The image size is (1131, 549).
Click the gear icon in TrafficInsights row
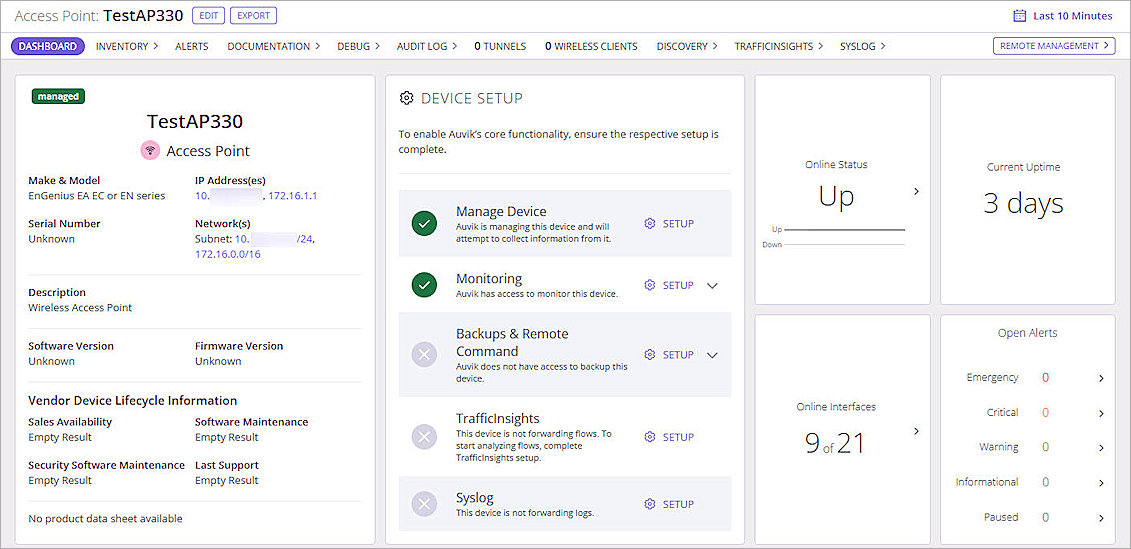pos(650,437)
